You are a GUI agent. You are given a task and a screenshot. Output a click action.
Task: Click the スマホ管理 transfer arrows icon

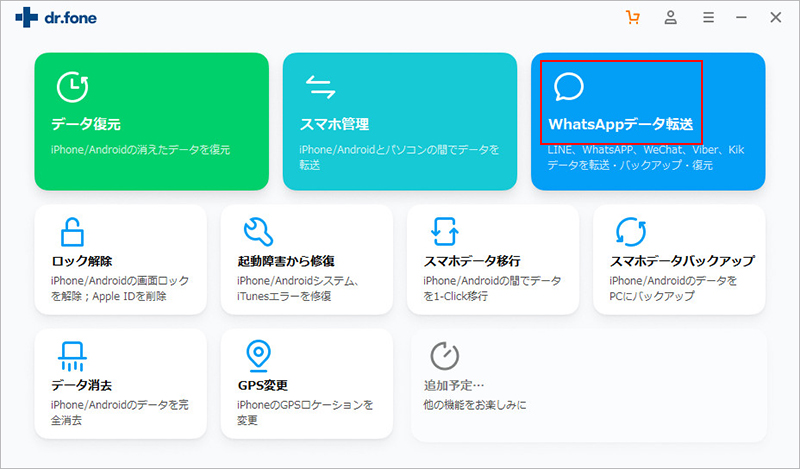(320, 86)
